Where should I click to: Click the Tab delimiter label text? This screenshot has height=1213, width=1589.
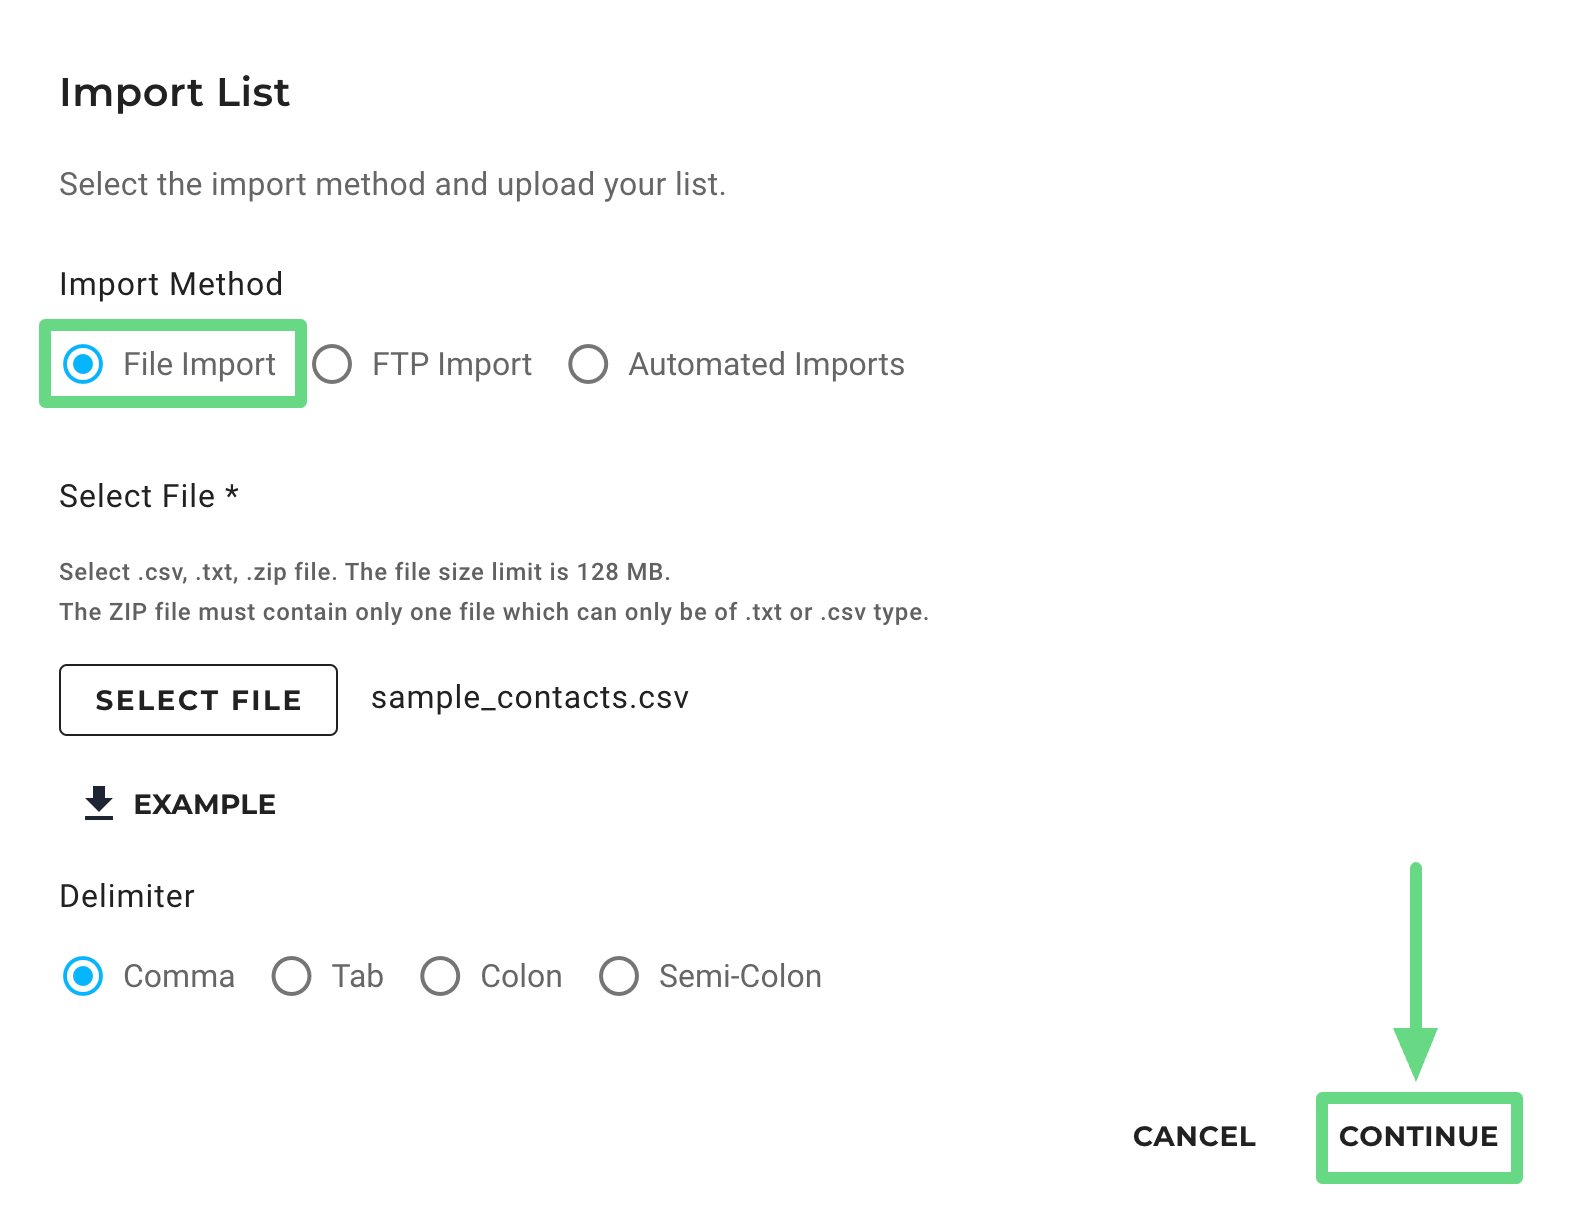[358, 977]
